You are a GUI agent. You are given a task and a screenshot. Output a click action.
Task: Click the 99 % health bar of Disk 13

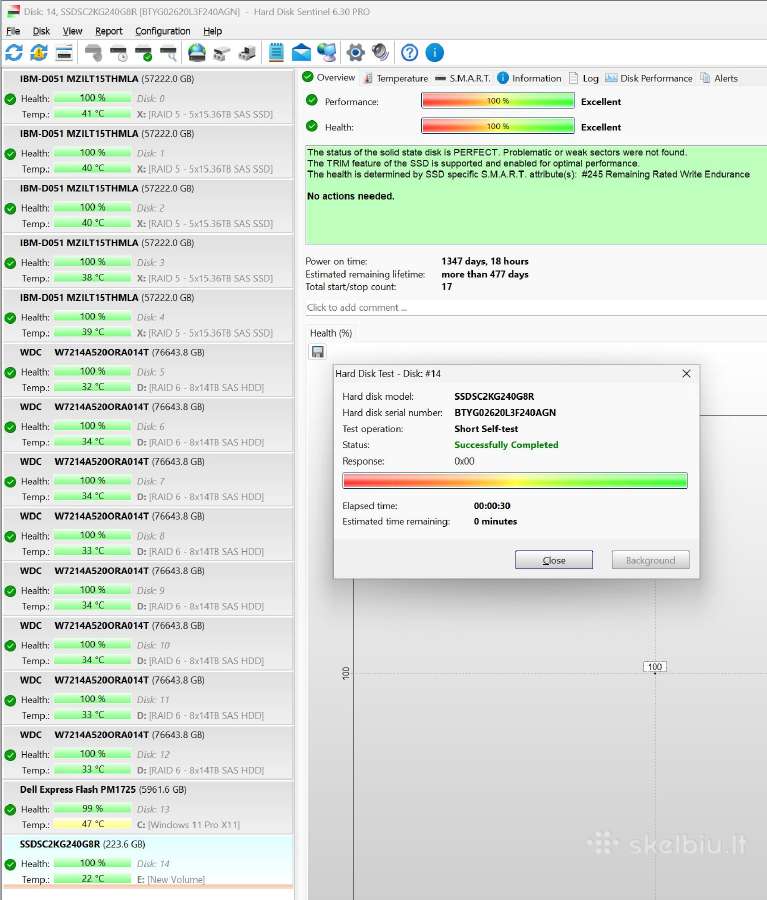(92, 809)
